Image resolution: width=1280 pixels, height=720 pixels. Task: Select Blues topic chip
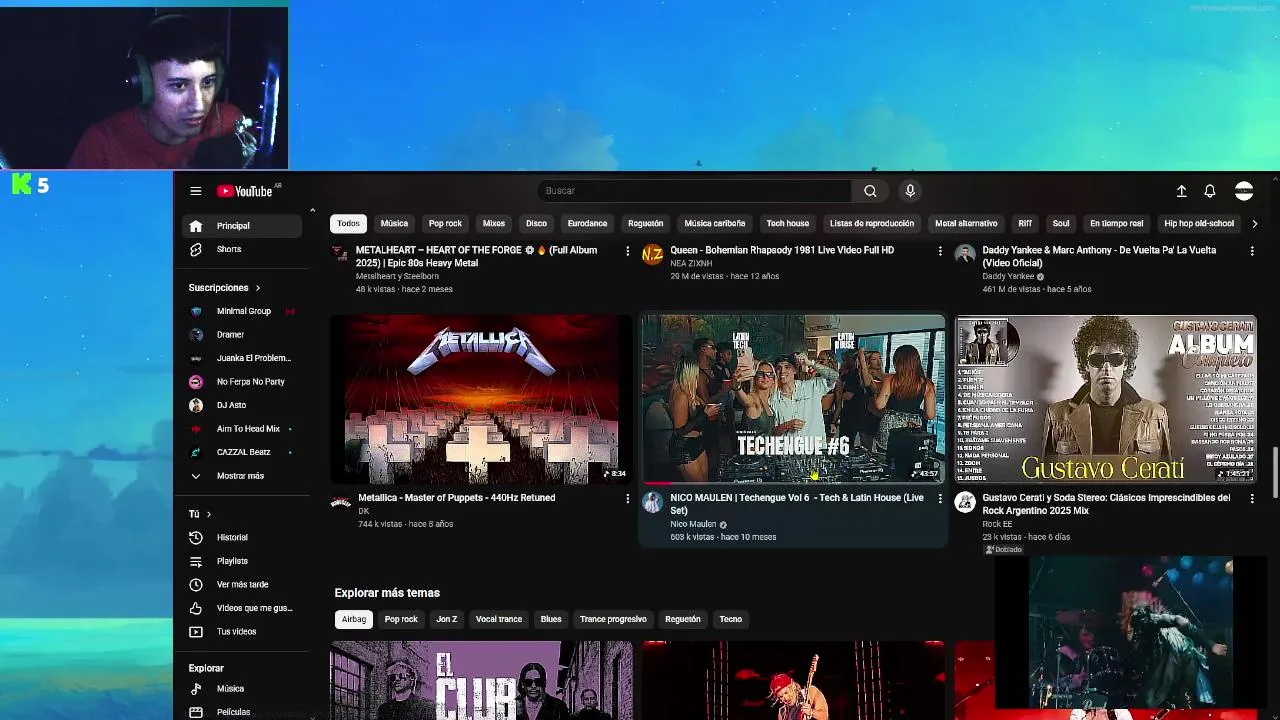(551, 619)
